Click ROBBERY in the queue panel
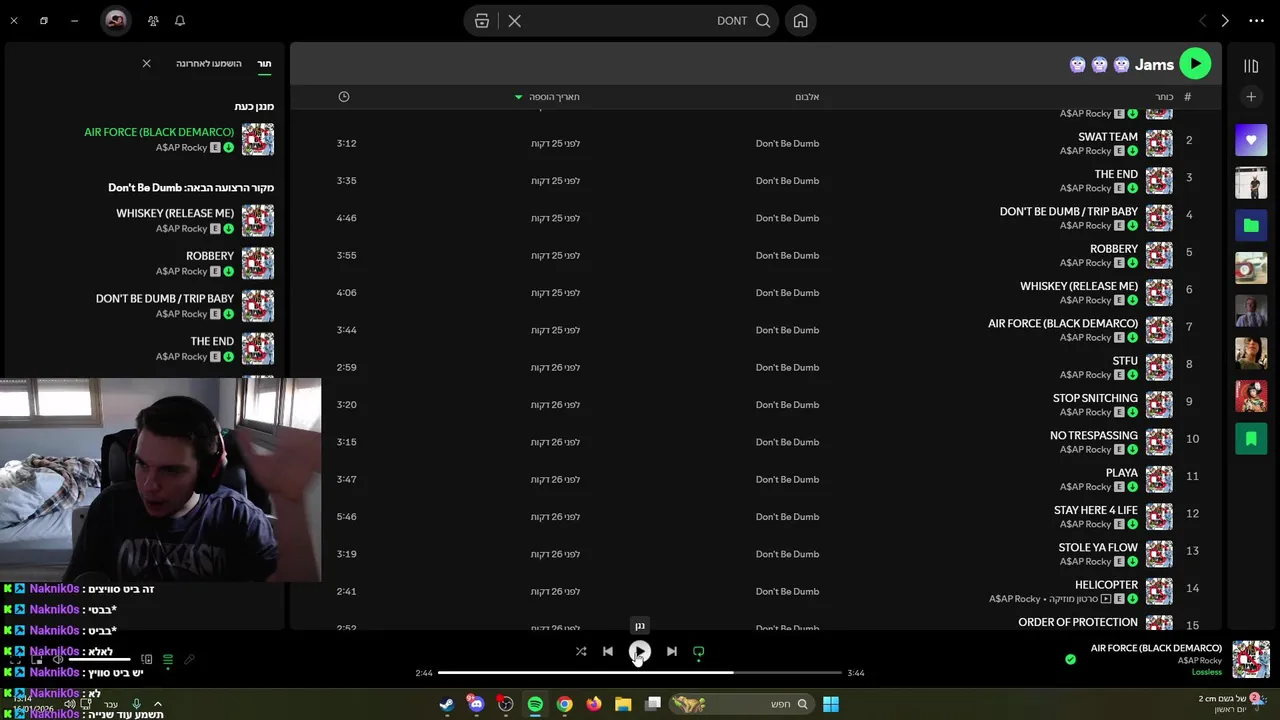1280x720 pixels. [x=210, y=256]
